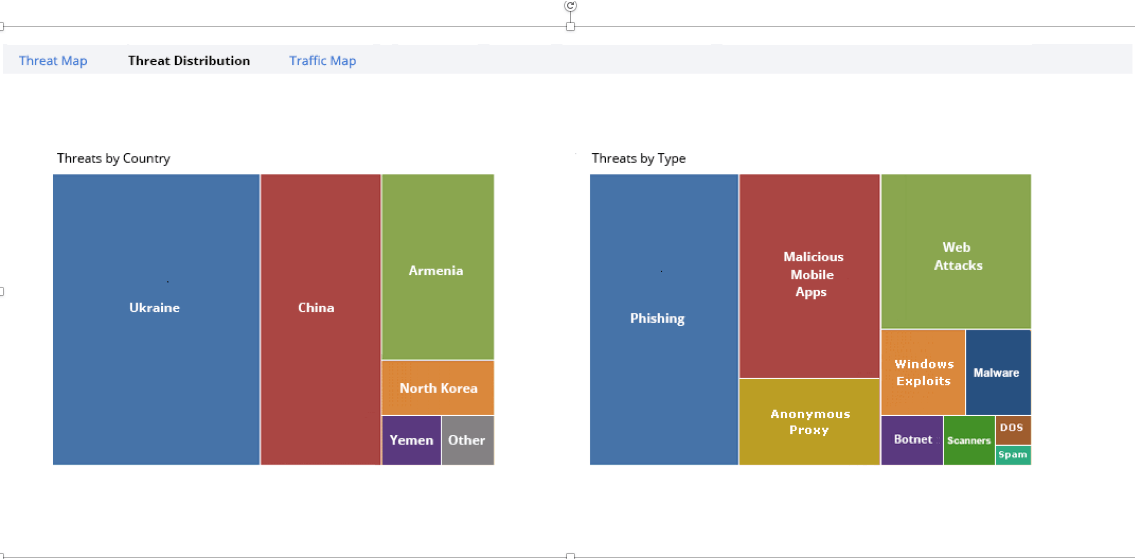Click the rotation handle above the chart

pyautogui.click(x=570, y=6)
